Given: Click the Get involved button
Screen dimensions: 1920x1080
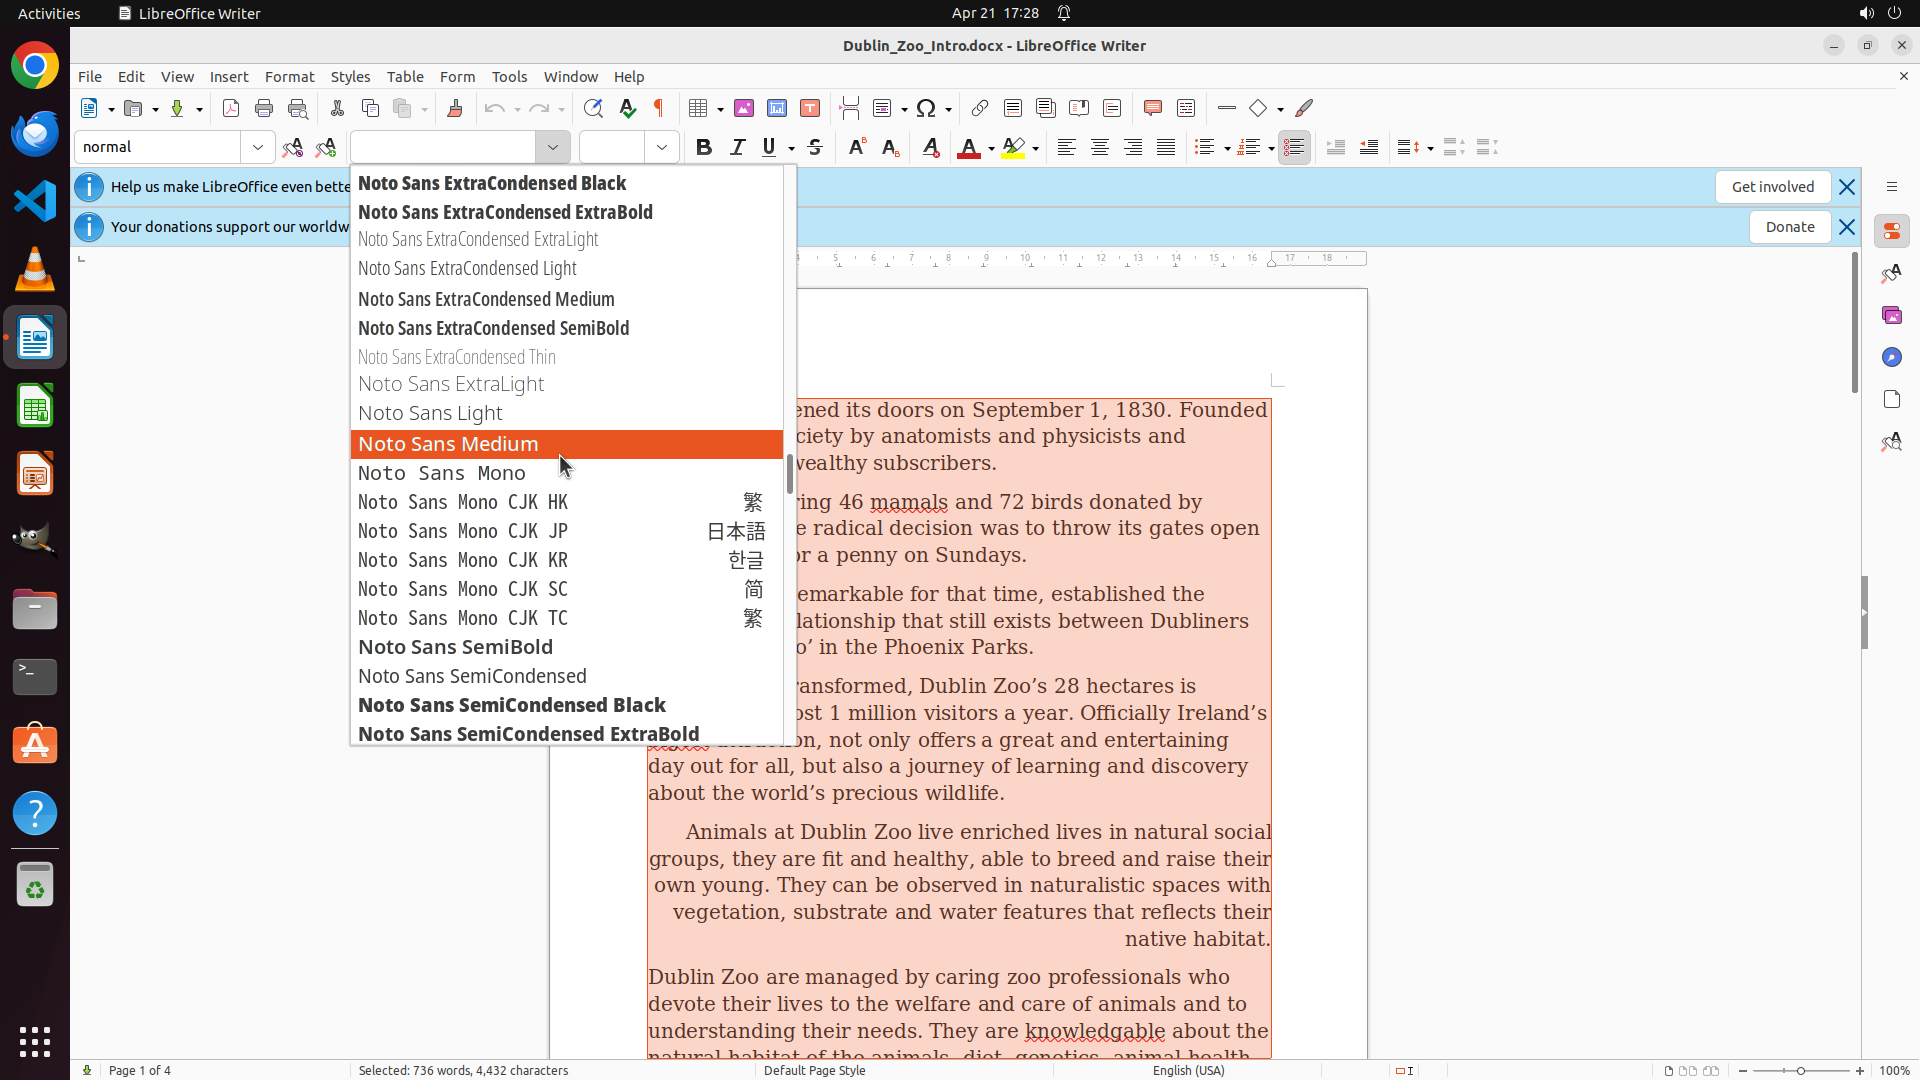Looking at the screenshot, I should [1772, 187].
